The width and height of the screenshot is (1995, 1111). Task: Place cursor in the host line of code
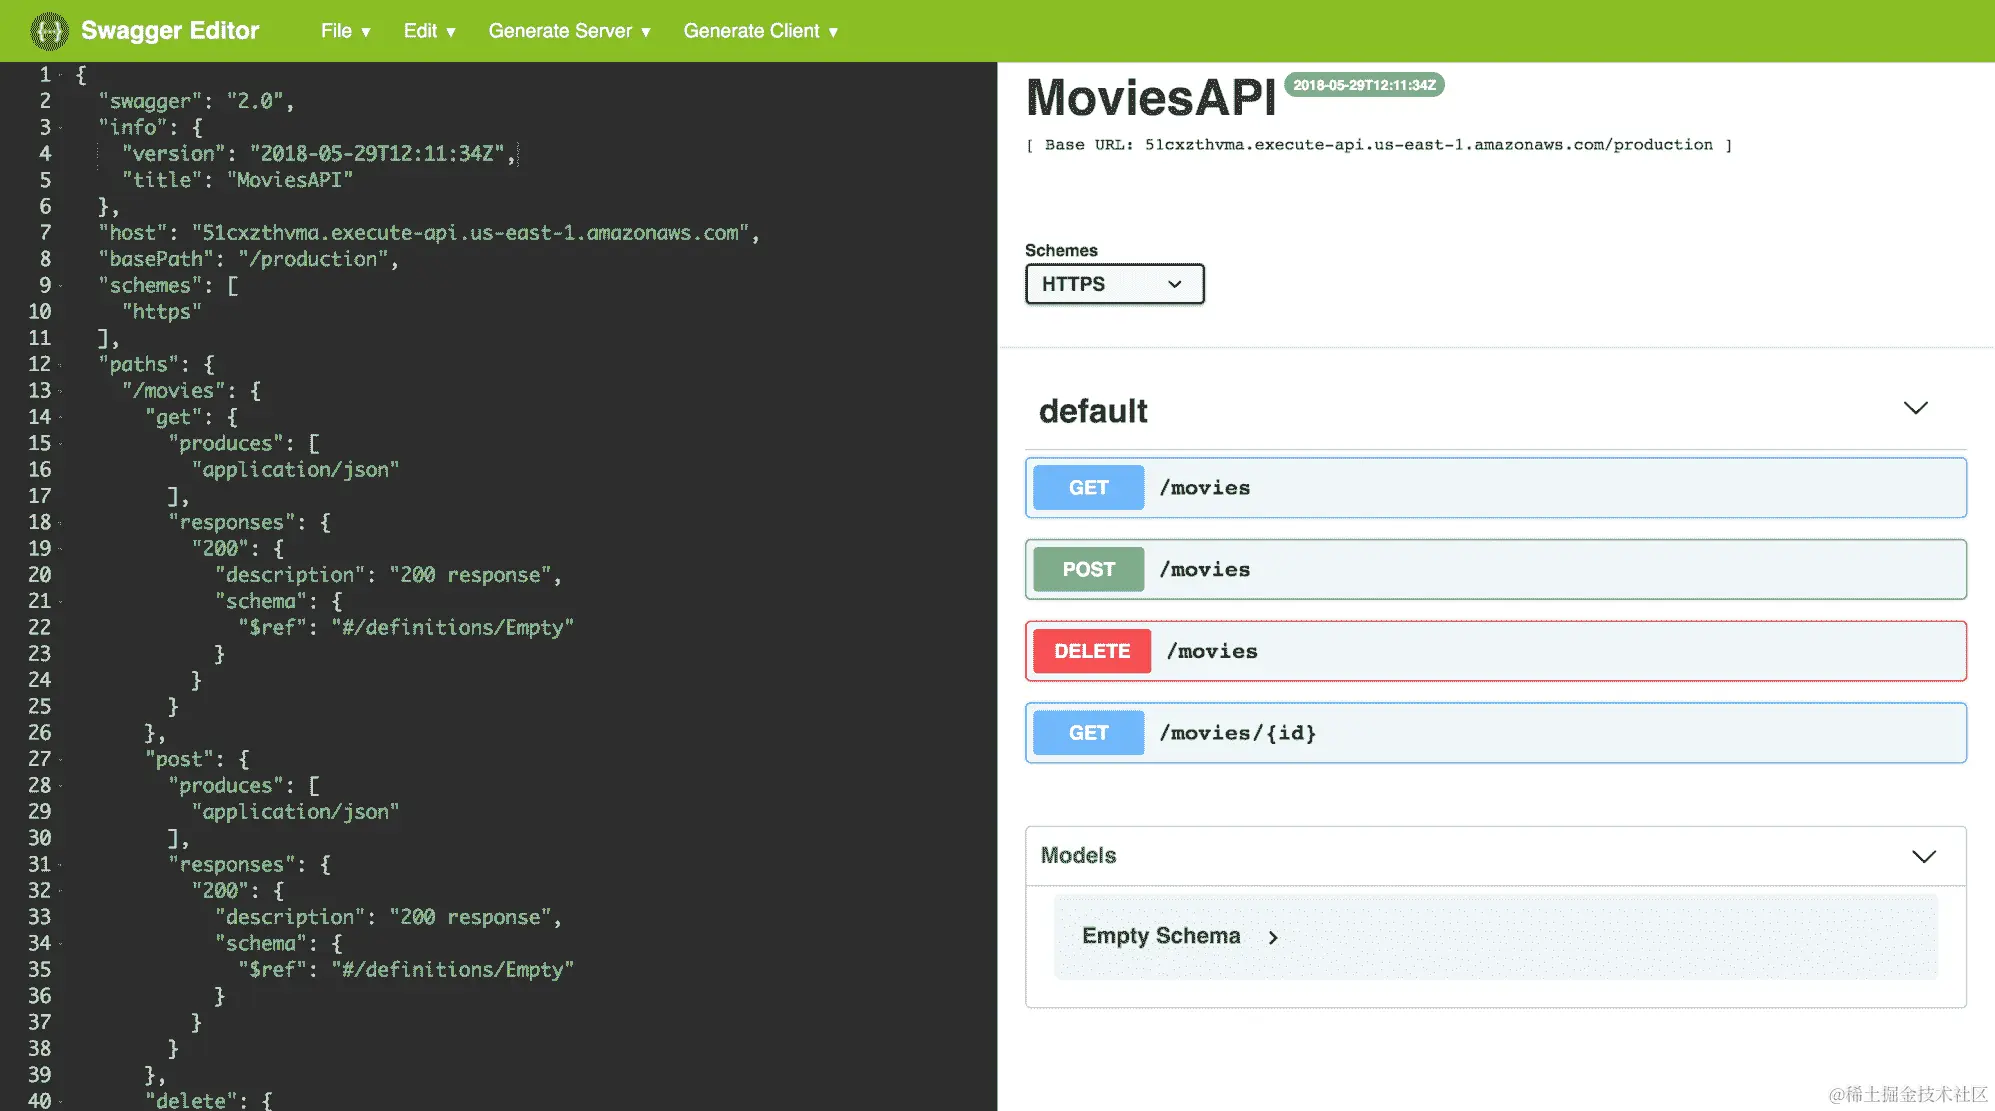(x=470, y=233)
